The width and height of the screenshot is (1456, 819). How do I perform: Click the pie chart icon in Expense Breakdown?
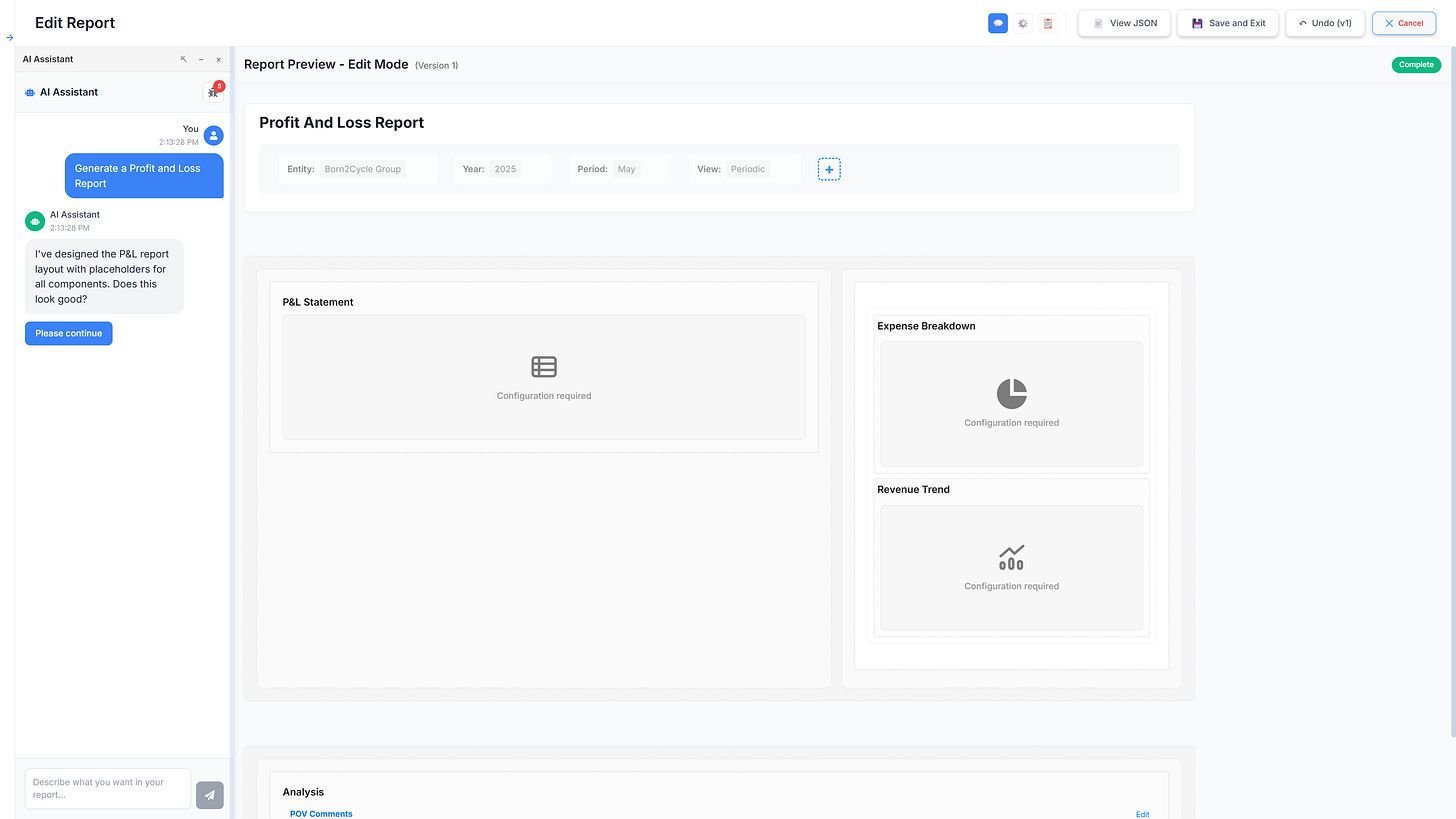click(1011, 393)
